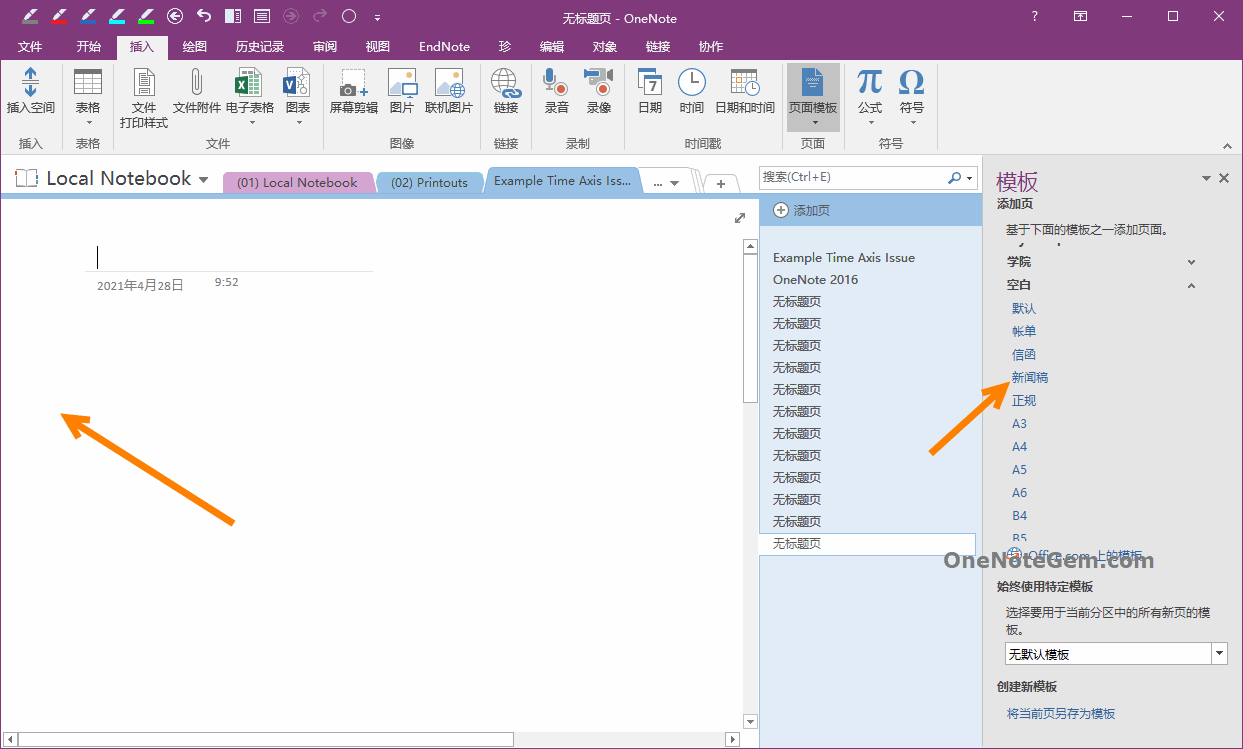
Task: Open the Example Time Axis Issue page
Action: (844, 258)
